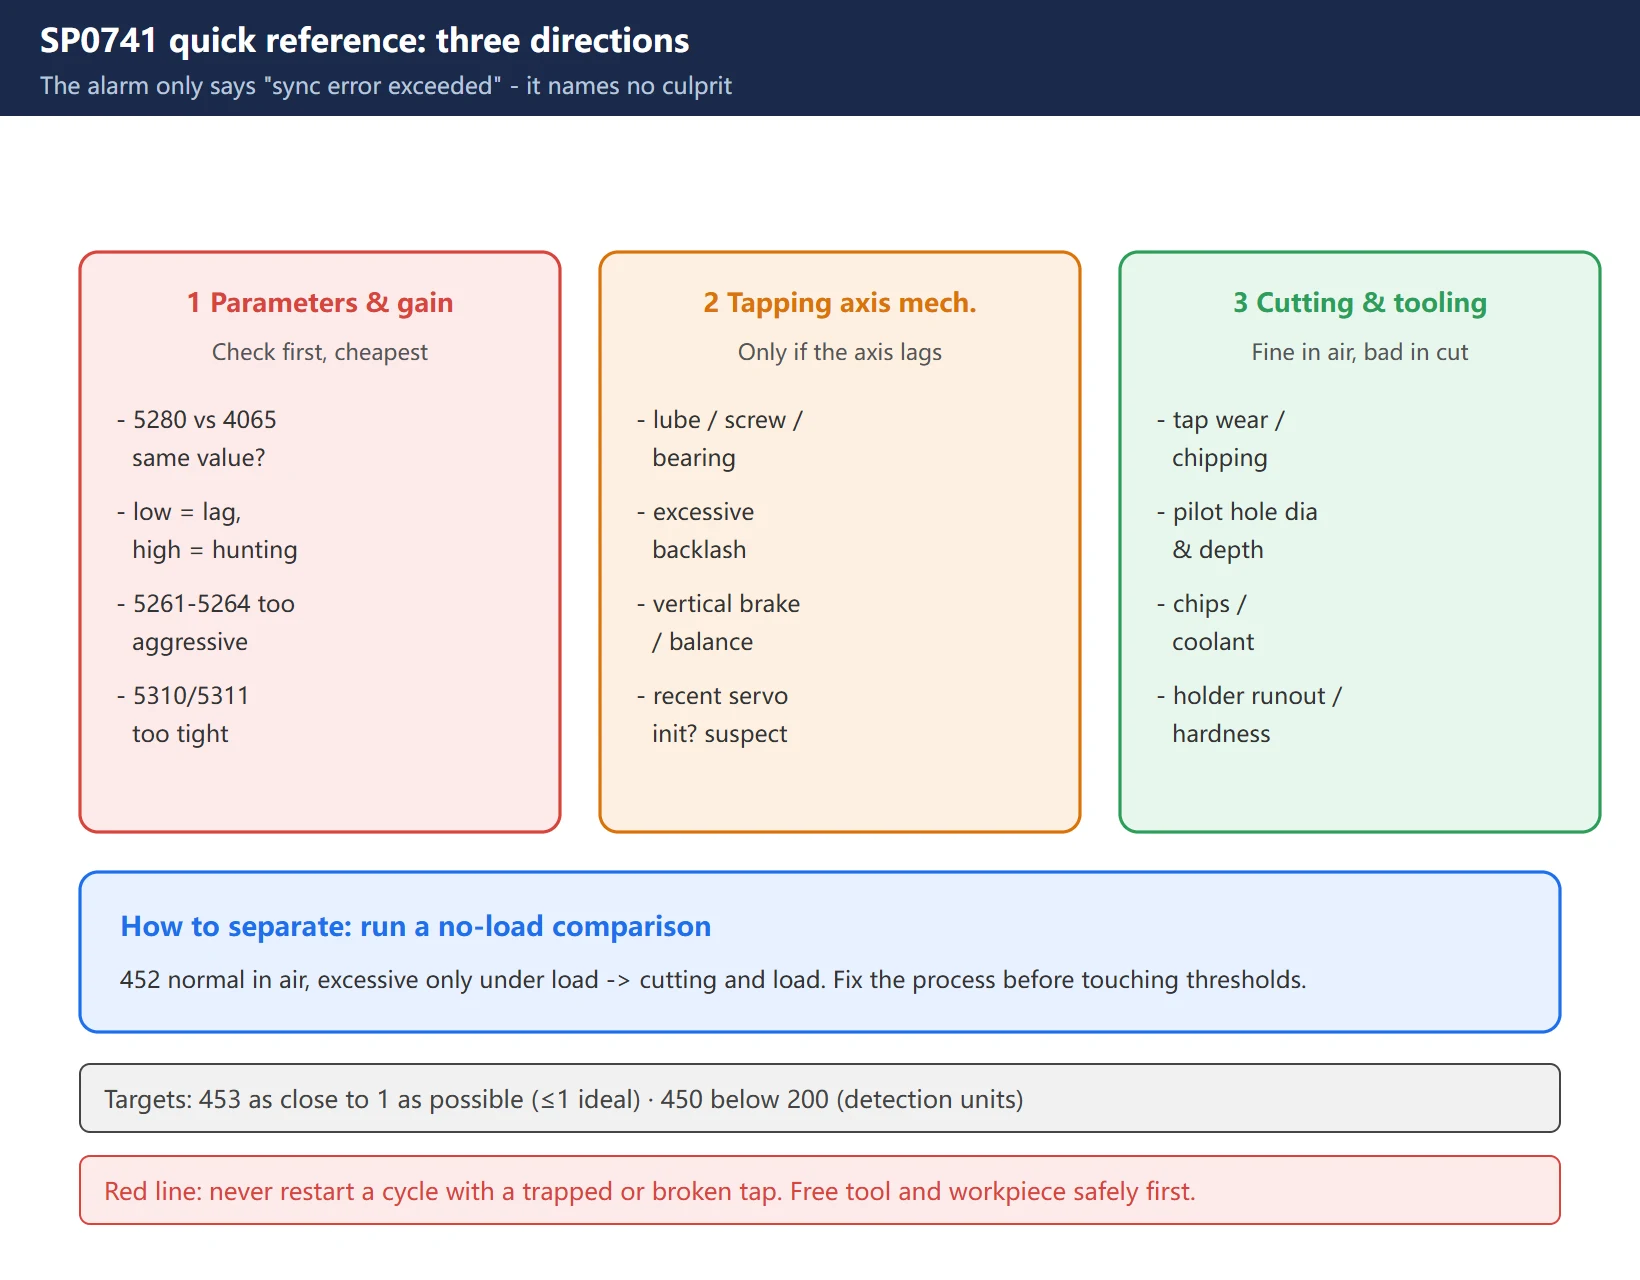Click the '1 Parameters & gain' heading
This screenshot has height=1280, width=1640.
320,303
